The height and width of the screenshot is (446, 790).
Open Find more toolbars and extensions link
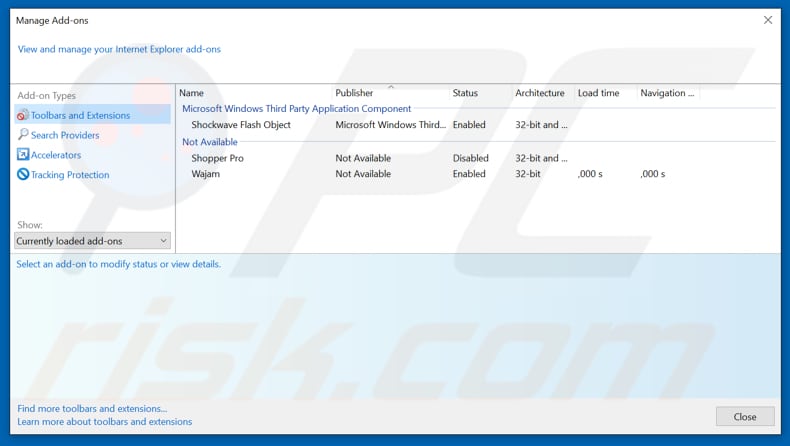pyautogui.click(x=92, y=408)
